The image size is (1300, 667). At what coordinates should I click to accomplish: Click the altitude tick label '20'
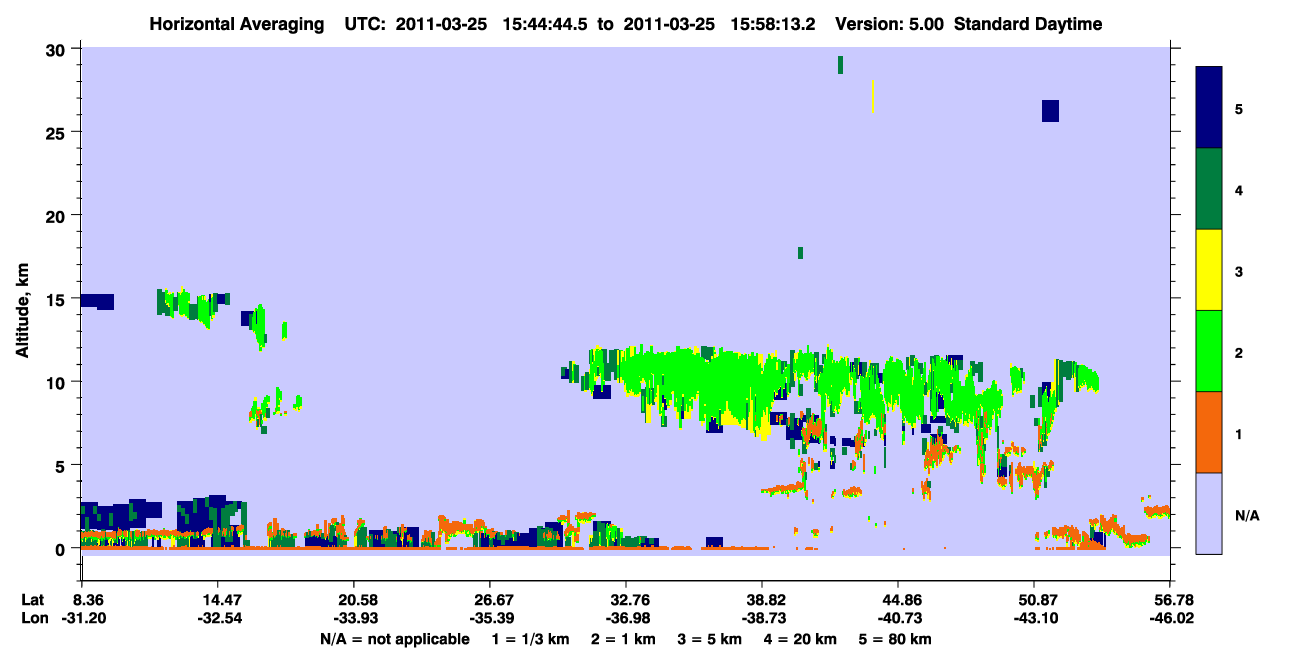pos(58,215)
